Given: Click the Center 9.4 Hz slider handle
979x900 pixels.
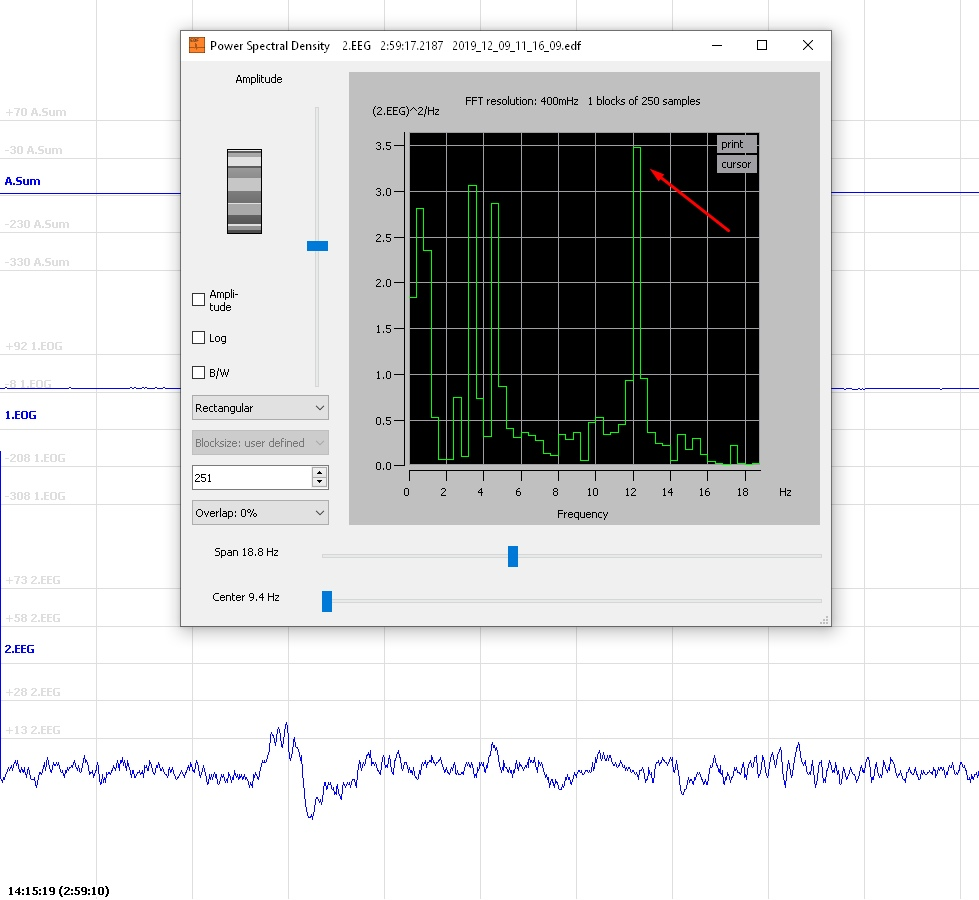Looking at the screenshot, I should (327, 601).
